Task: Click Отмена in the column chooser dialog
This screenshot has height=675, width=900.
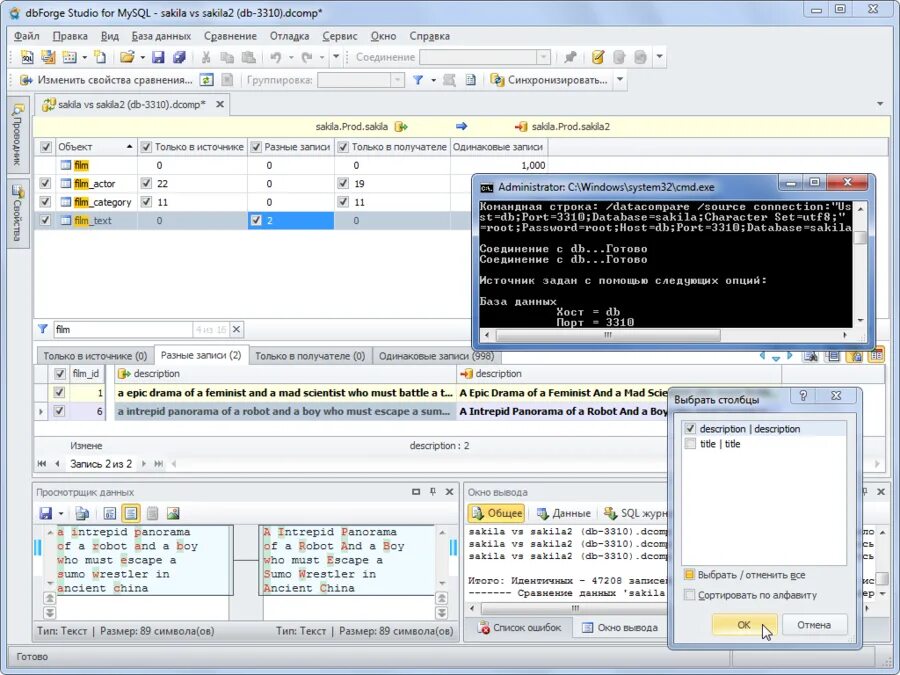Action: coord(814,624)
